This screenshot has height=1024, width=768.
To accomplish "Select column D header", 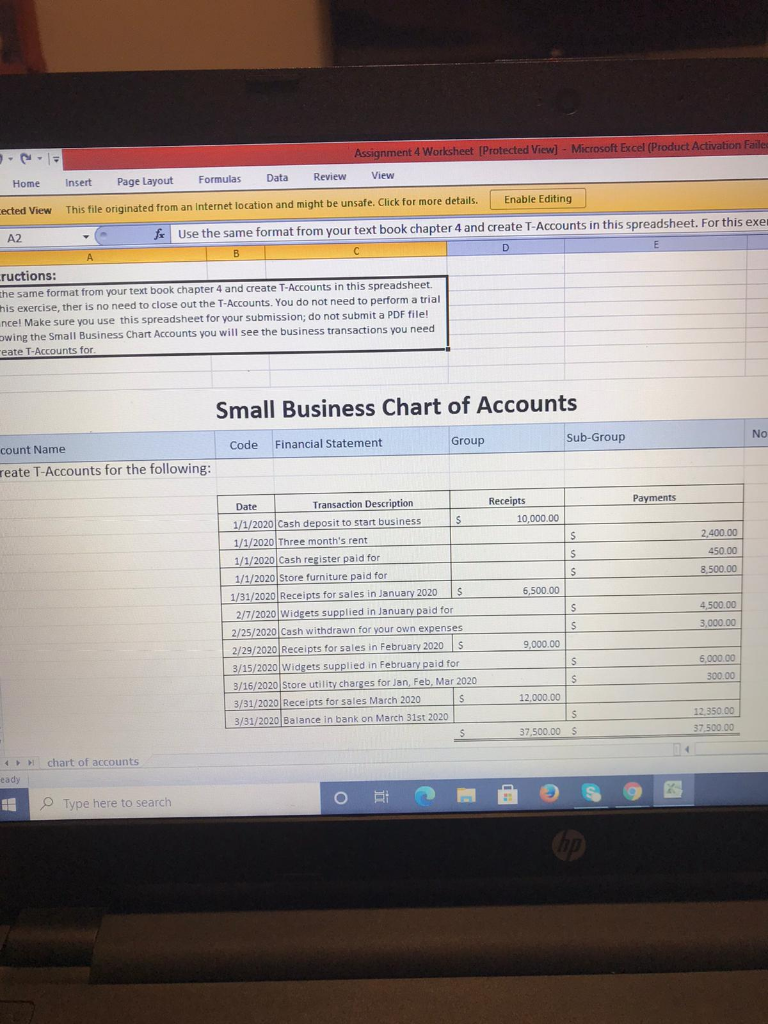I will 505,248.
